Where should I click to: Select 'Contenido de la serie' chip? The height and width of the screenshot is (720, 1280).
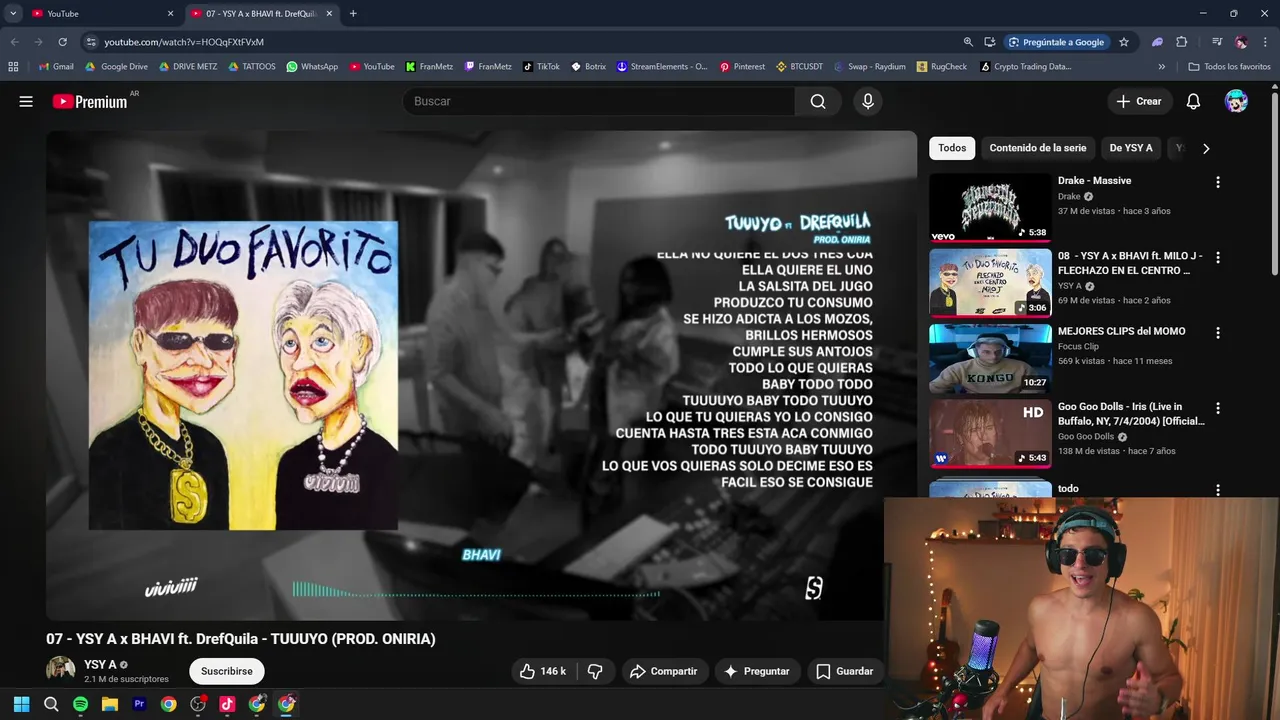point(1037,148)
